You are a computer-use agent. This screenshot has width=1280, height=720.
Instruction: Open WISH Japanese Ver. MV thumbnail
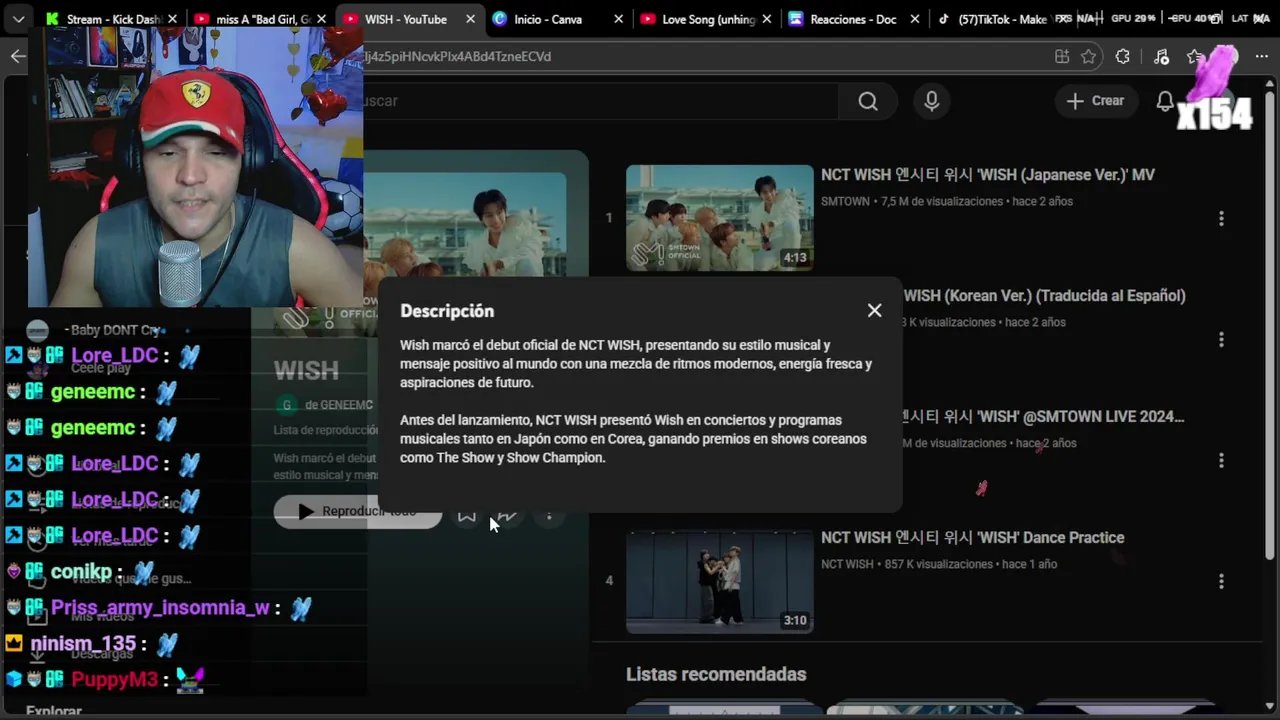click(x=720, y=218)
